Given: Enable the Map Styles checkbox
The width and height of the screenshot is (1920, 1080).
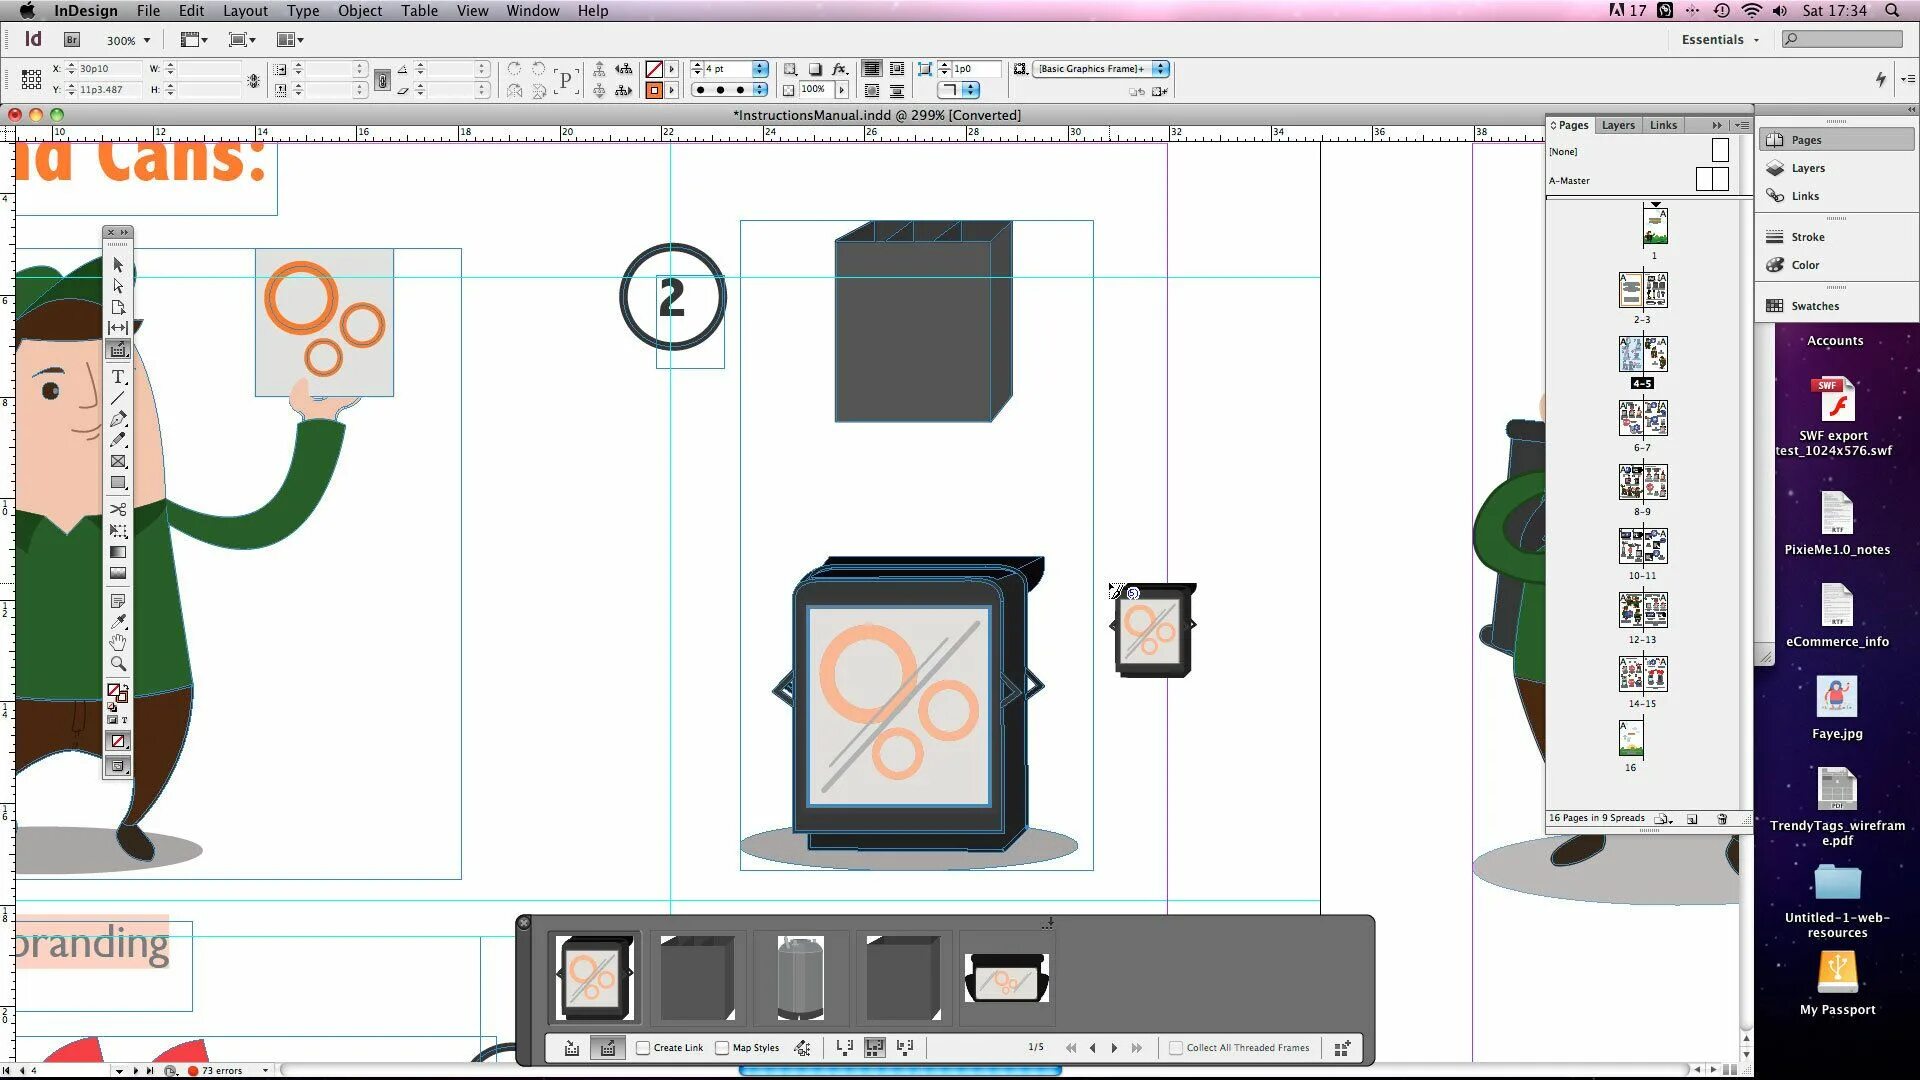Looking at the screenshot, I should point(722,1048).
